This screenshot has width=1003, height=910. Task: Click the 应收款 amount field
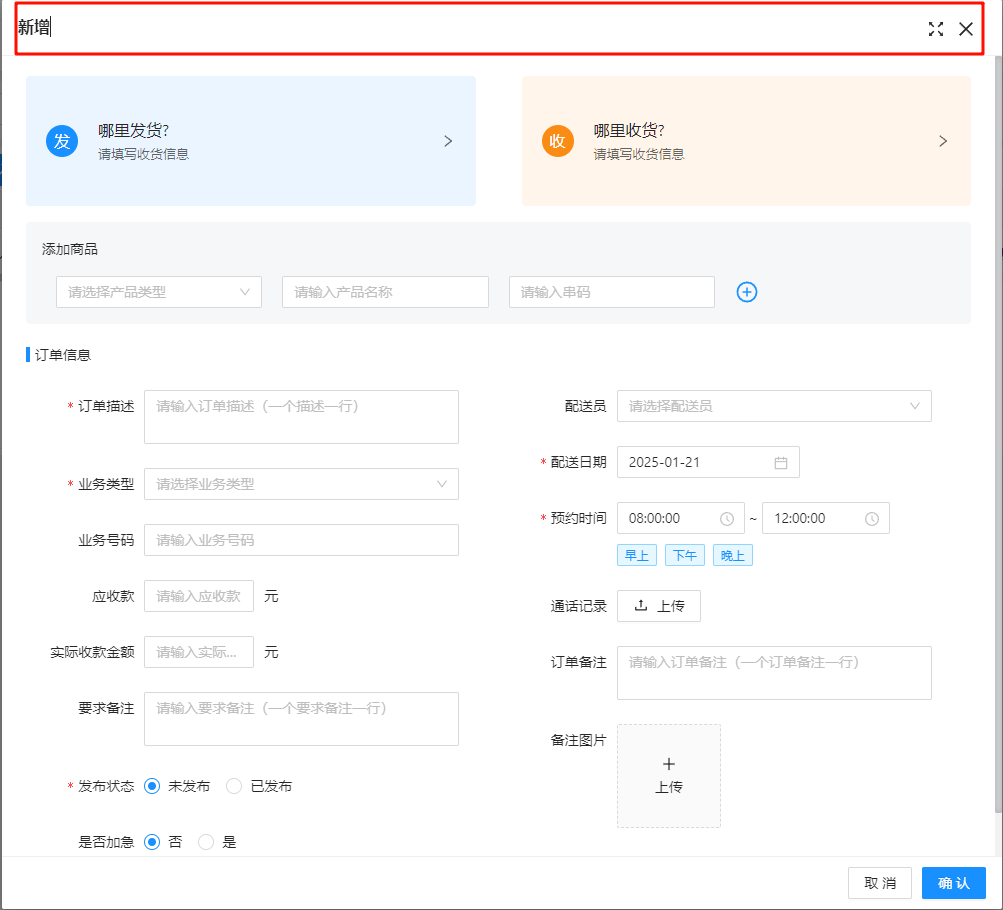point(199,596)
